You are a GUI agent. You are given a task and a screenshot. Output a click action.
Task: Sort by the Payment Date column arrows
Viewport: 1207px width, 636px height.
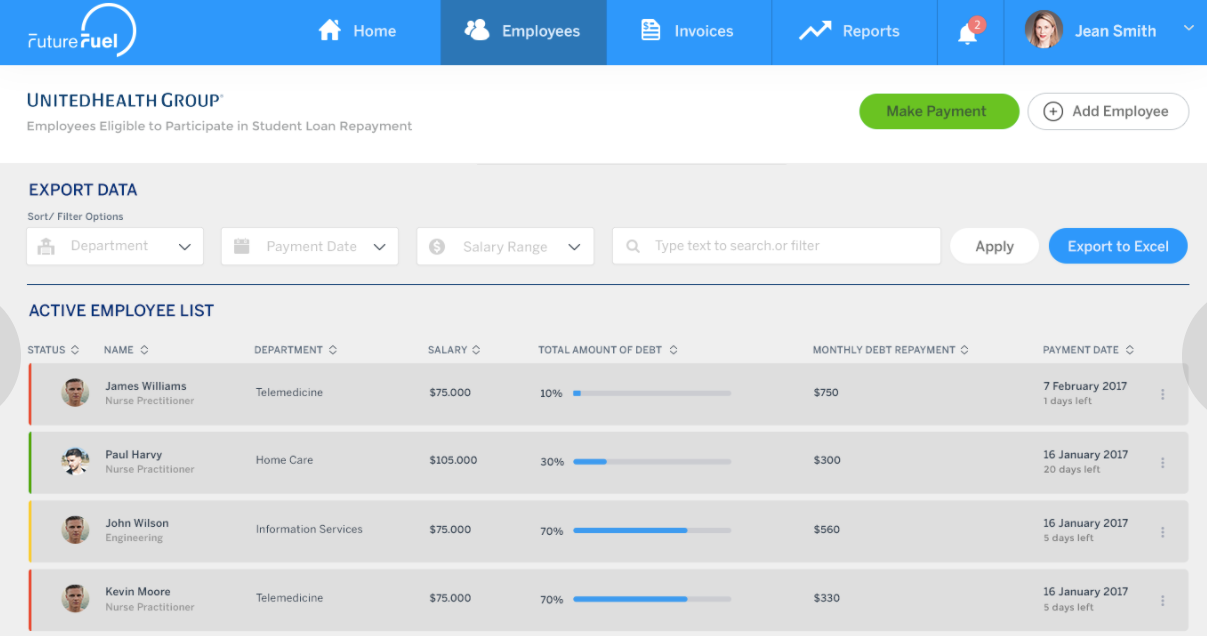(x=1129, y=350)
